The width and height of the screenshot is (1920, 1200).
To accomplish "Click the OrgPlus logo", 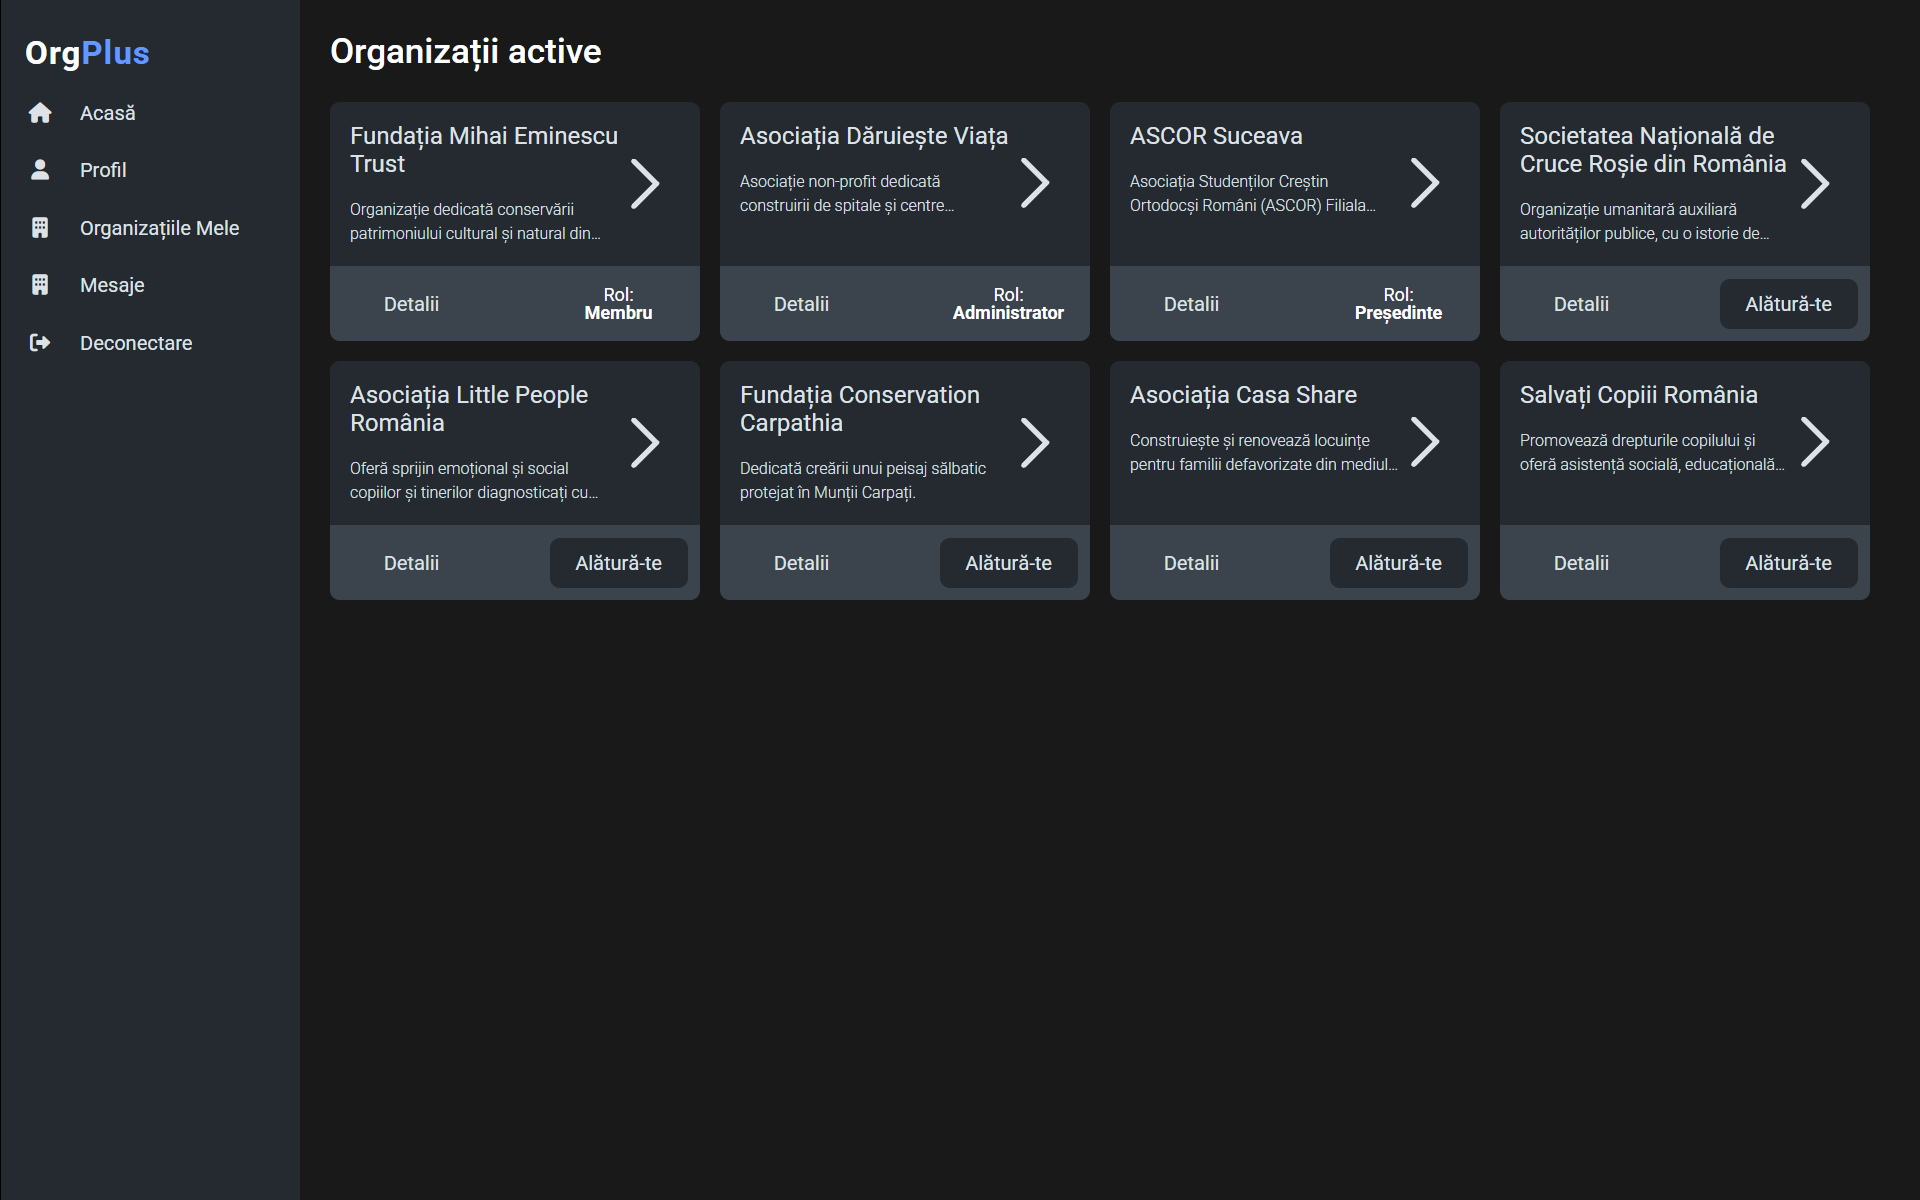I will [x=87, y=53].
